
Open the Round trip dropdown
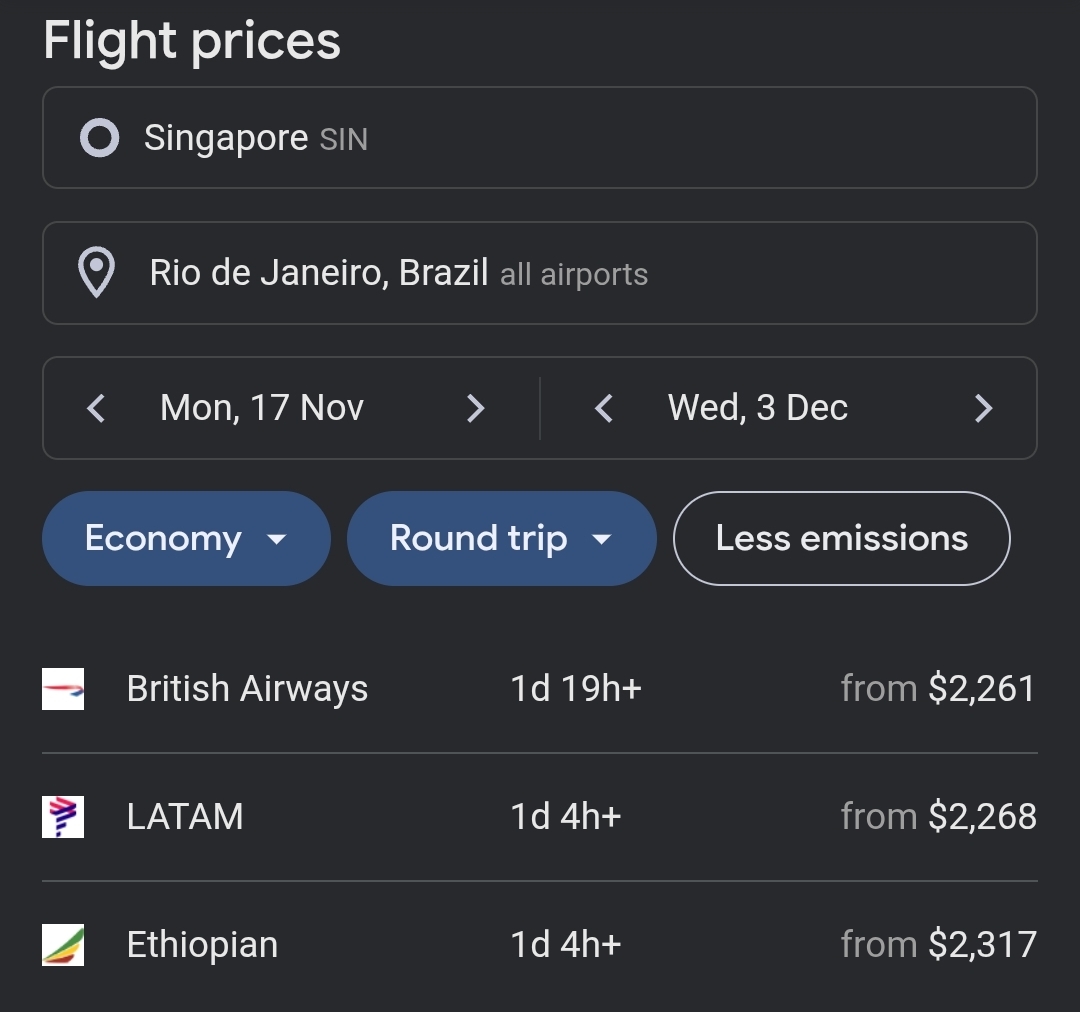[x=479, y=538]
